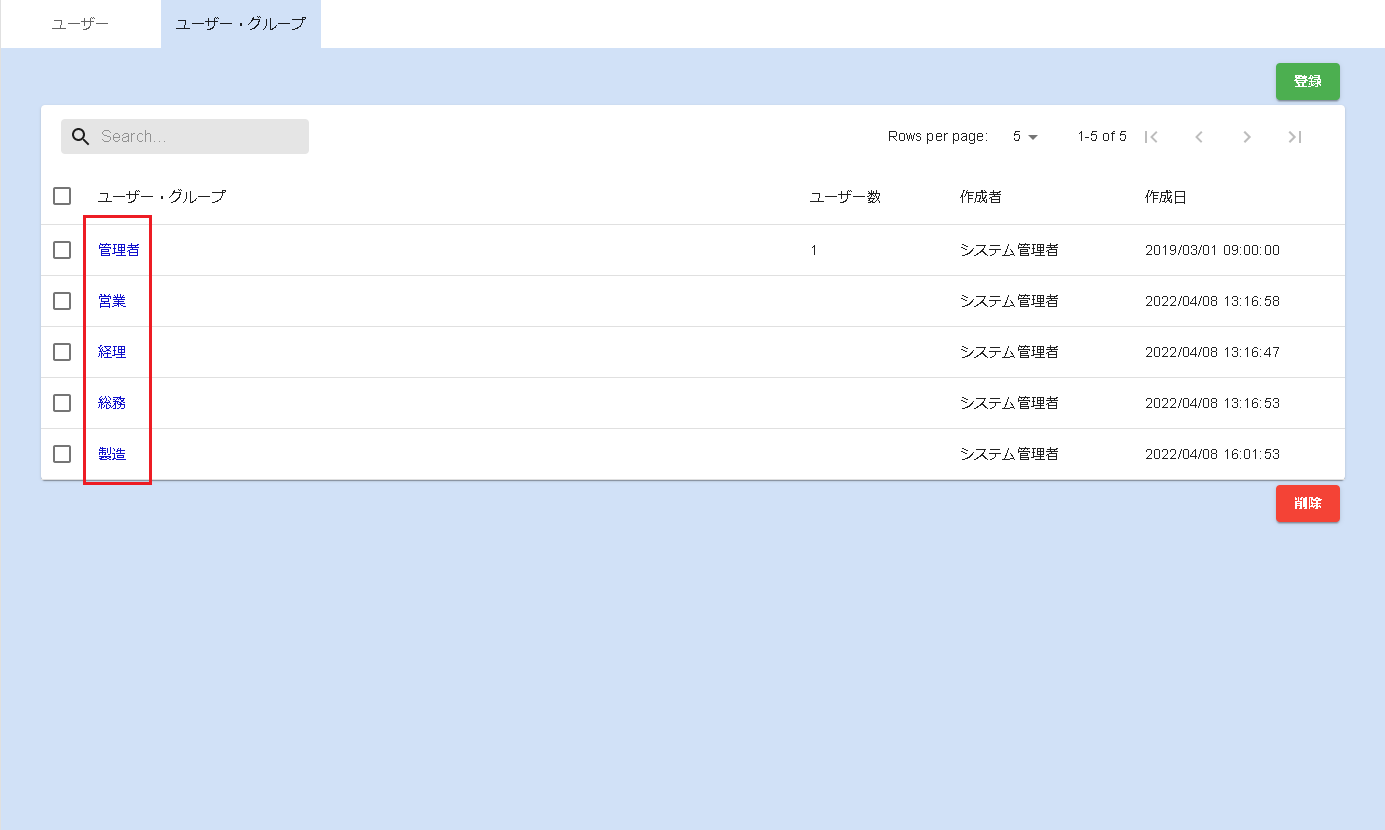The height and width of the screenshot is (830, 1385).
Task: Go to next page arrow
Action: coord(1247,137)
